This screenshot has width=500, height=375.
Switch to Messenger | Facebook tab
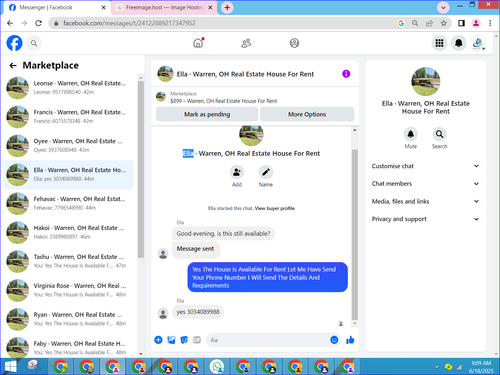click(58, 7)
